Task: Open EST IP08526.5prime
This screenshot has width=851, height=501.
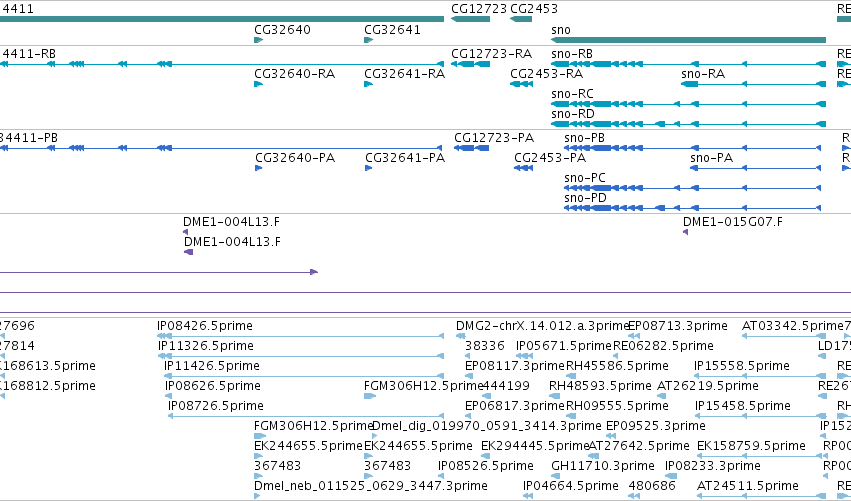Action: click(x=441, y=476)
